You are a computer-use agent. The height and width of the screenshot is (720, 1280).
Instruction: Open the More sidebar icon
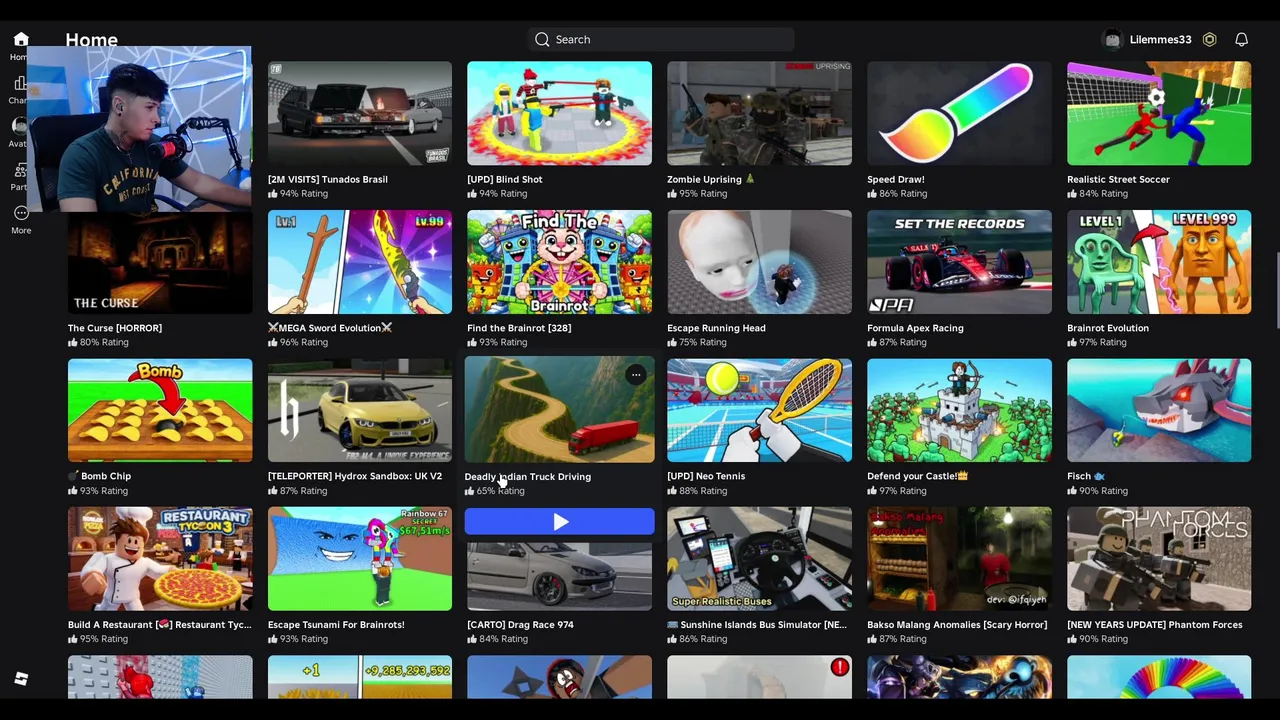click(x=21, y=213)
